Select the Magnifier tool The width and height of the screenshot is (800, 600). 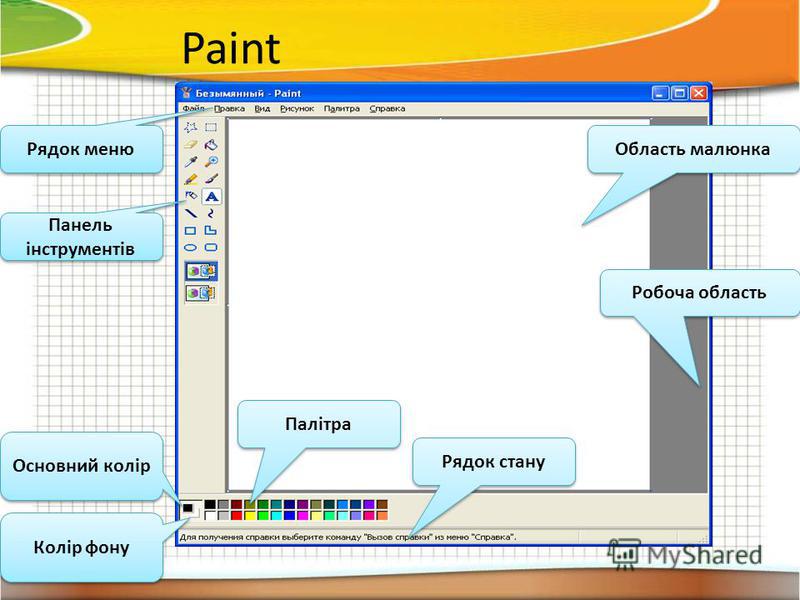point(211,162)
